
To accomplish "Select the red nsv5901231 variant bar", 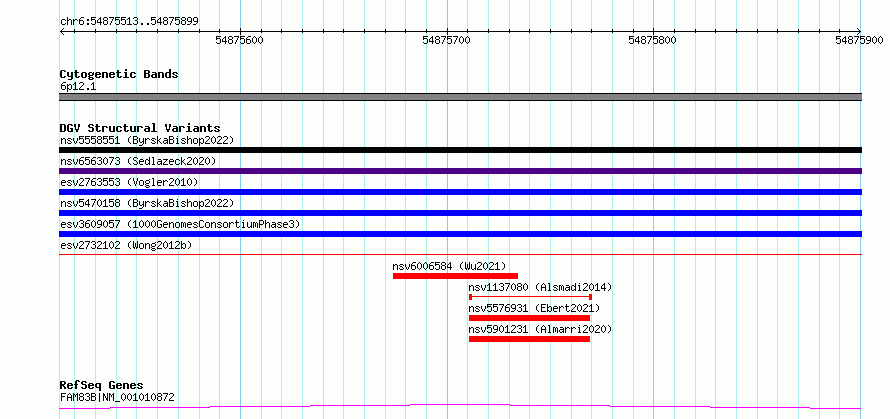I will [530, 339].
